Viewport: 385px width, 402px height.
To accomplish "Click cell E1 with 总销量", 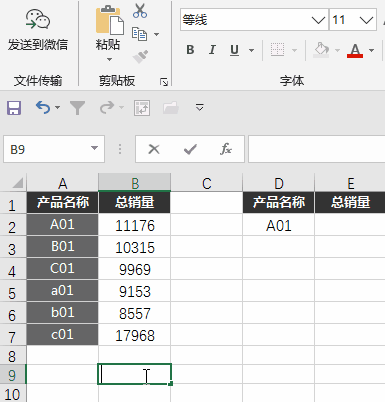I will [350, 202].
